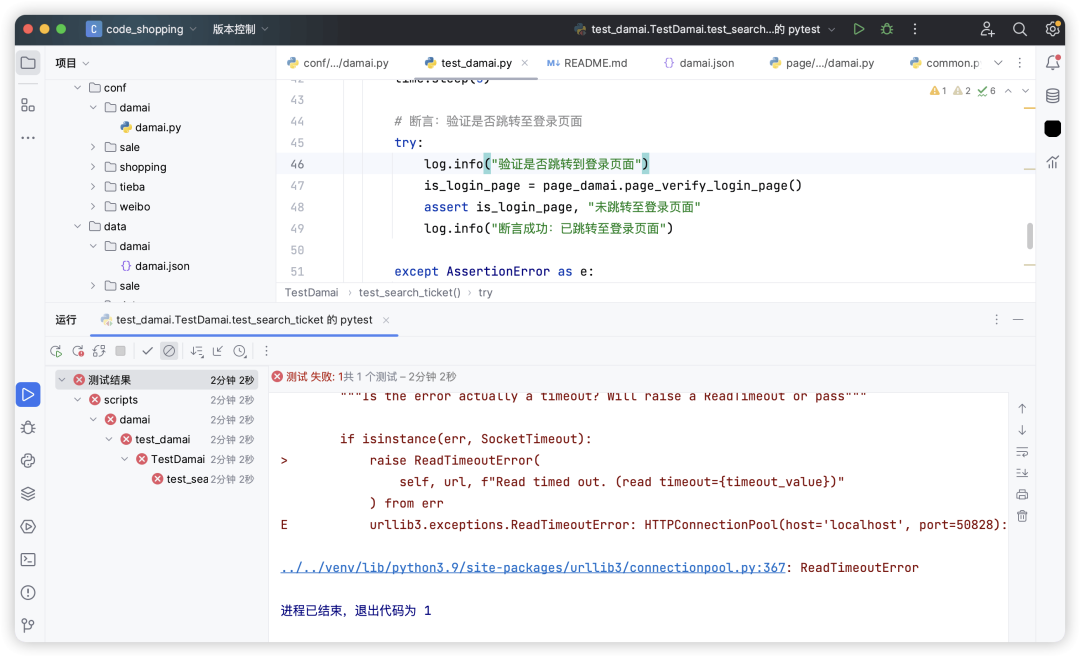Expand the tieba folder
The height and width of the screenshot is (657, 1080).
(93, 187)
